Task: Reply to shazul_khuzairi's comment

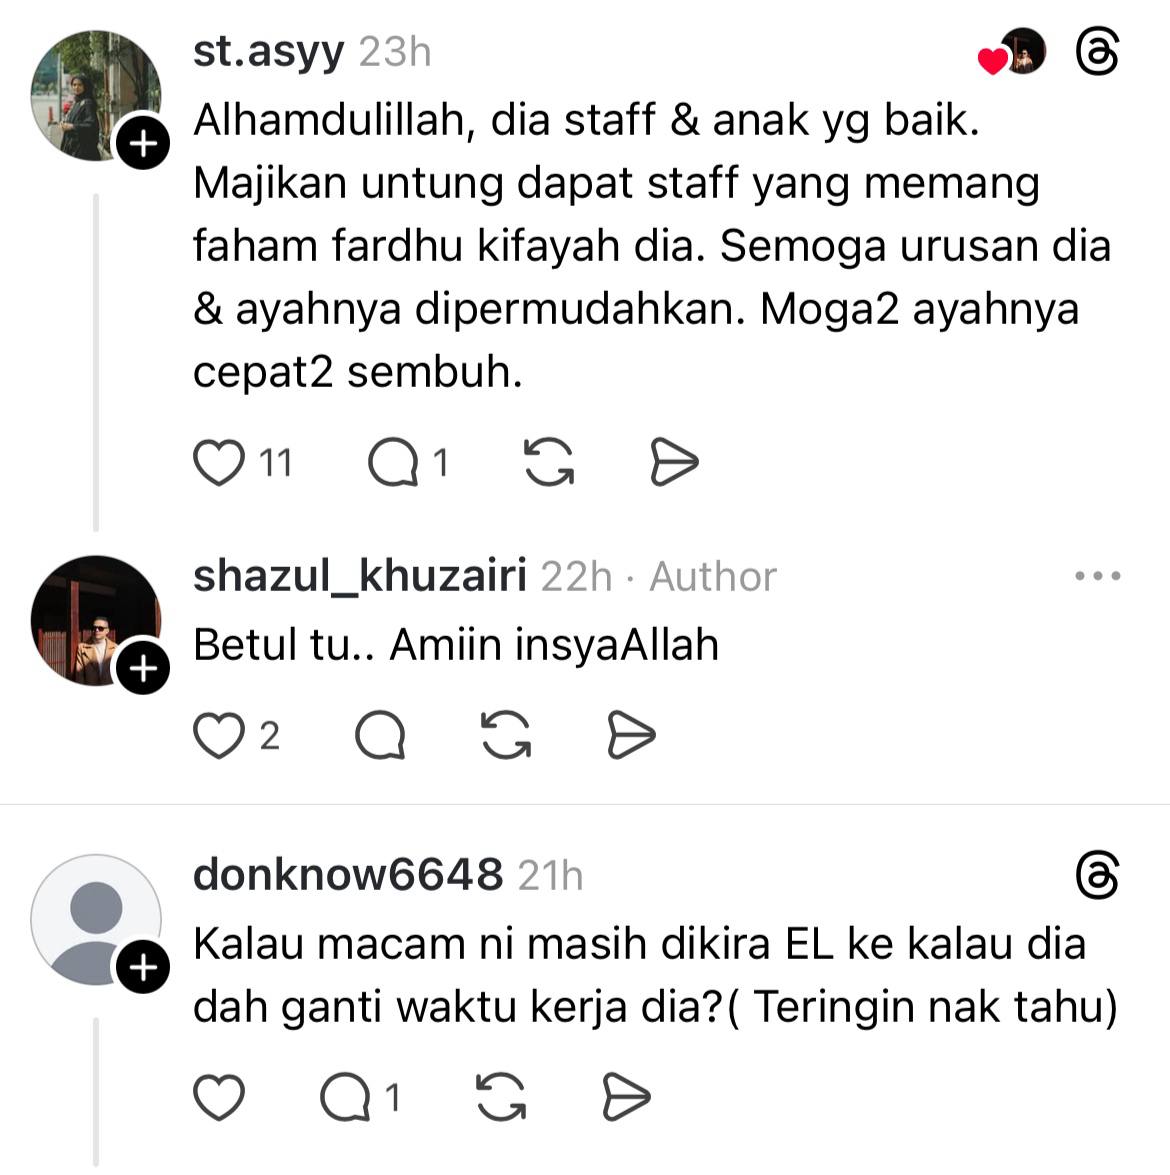Action: pyautogui.click(x=380, y=735)
